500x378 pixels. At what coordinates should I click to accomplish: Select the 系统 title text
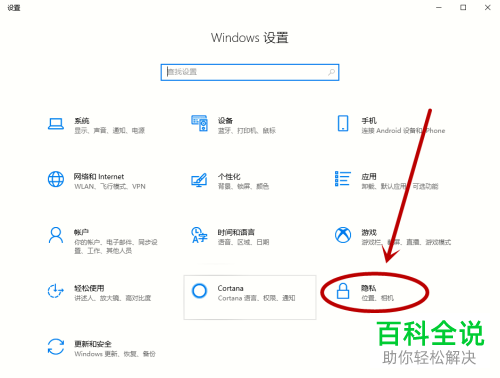point(82,121)
